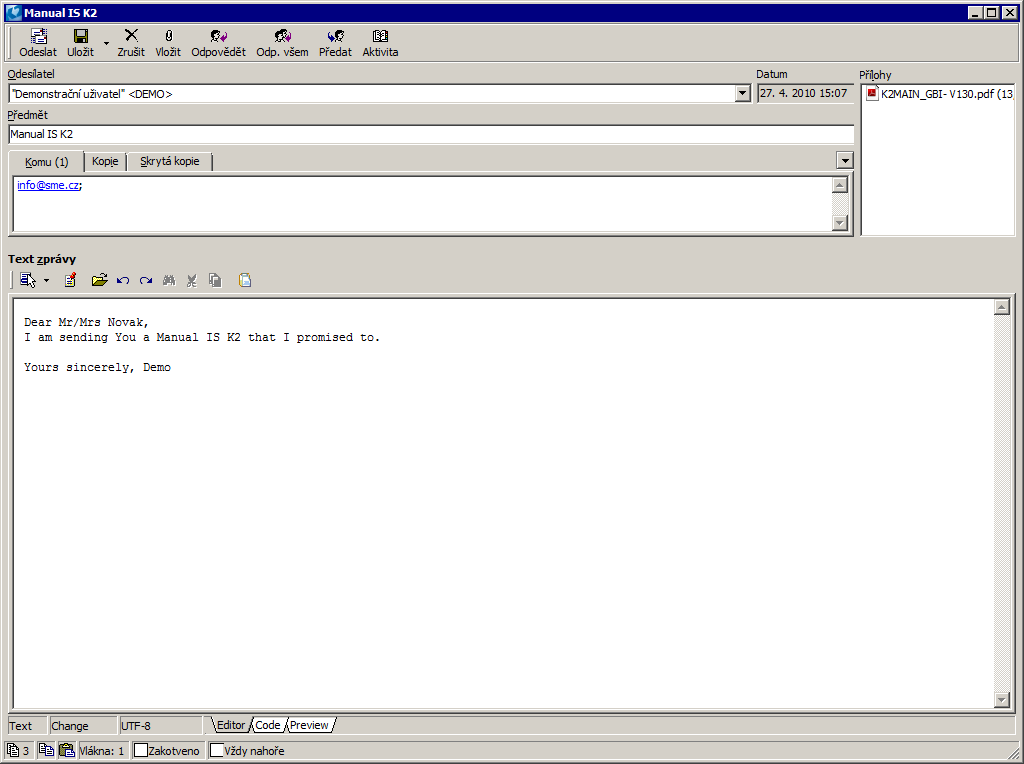Click the Text status field
The image size is (1024, 764).
[27, 725]
